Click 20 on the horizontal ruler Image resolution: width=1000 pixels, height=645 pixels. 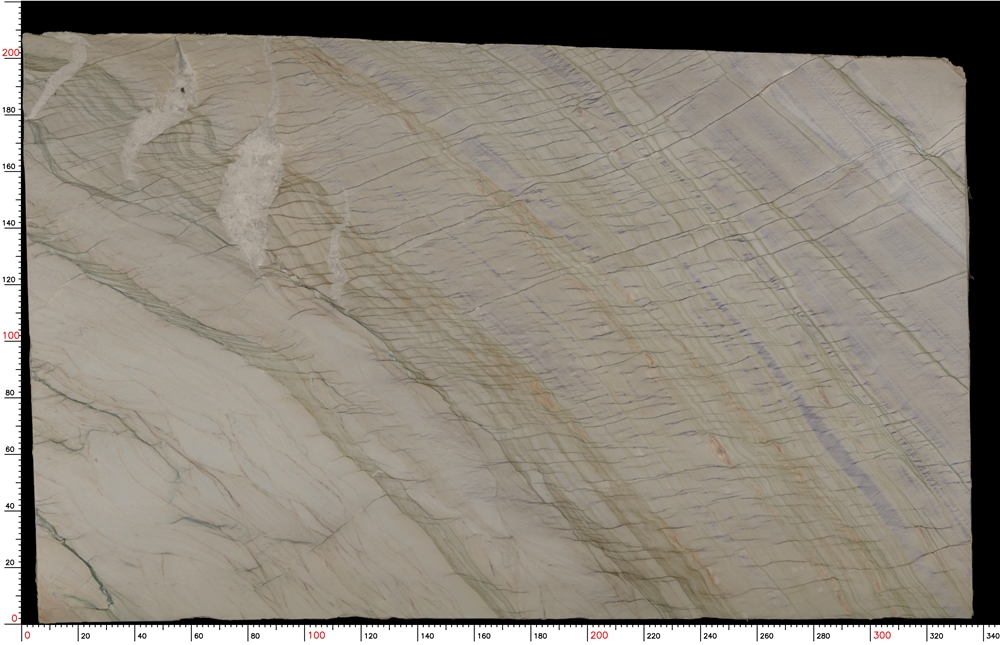[x=85, y=636]
